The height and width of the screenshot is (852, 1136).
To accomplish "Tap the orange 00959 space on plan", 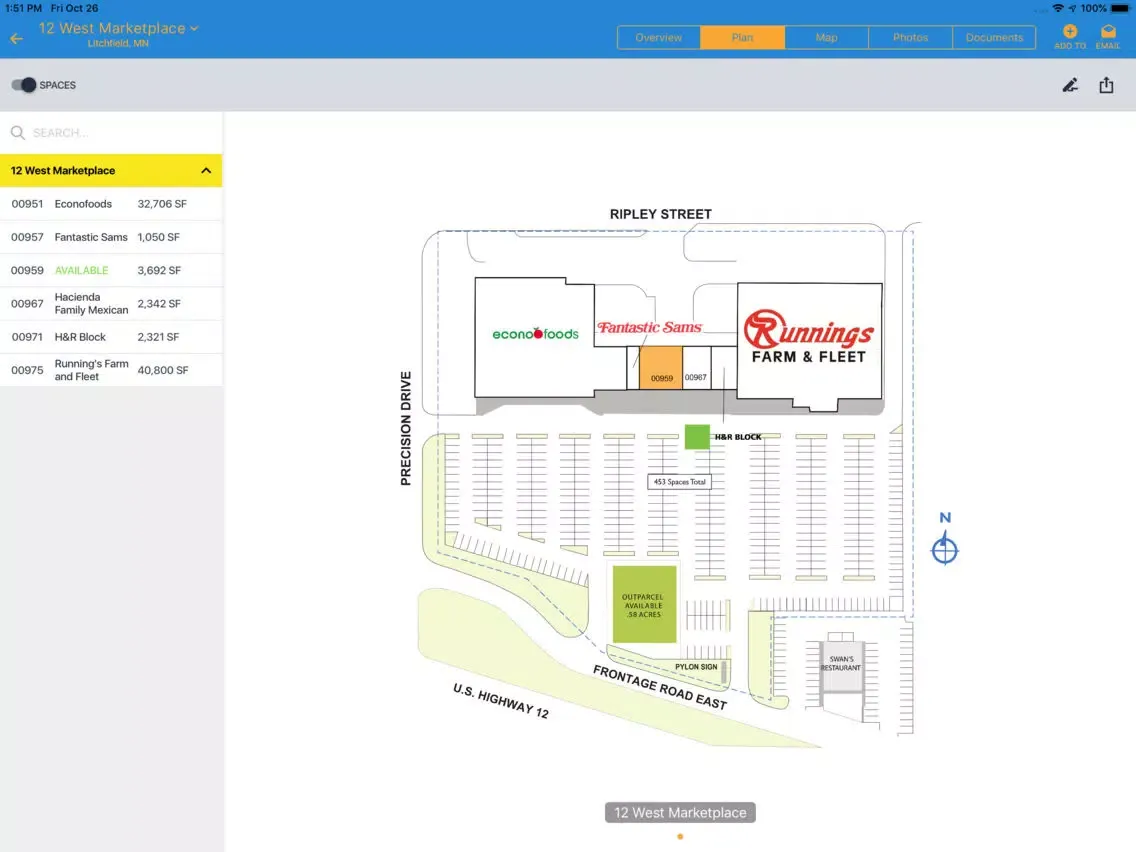I will point(660,367).
